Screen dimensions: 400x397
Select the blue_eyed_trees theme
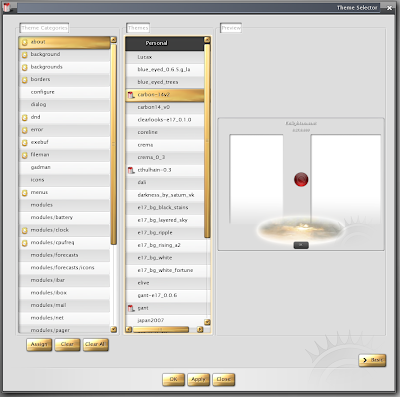tap(165, 83)
